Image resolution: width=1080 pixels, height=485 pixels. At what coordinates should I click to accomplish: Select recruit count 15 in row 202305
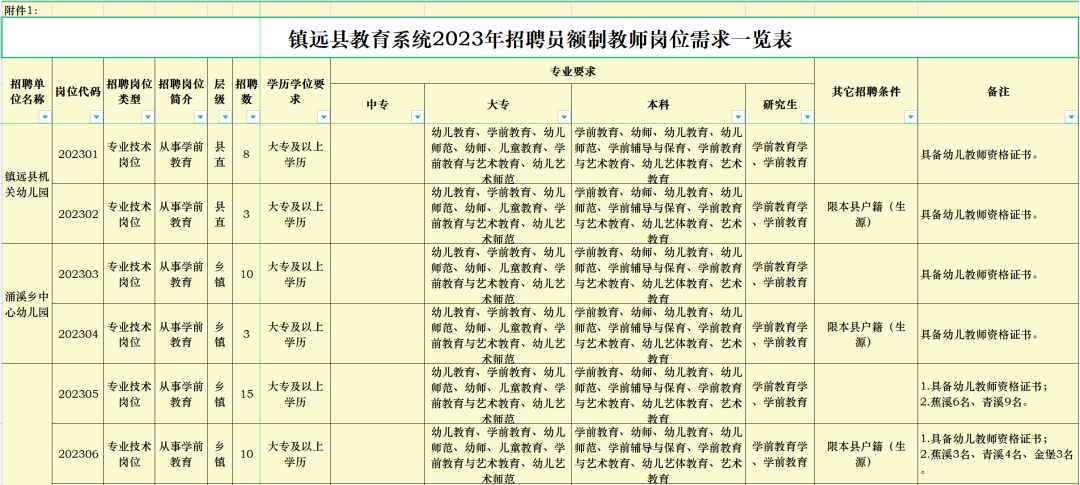click(x=247, y=394)
